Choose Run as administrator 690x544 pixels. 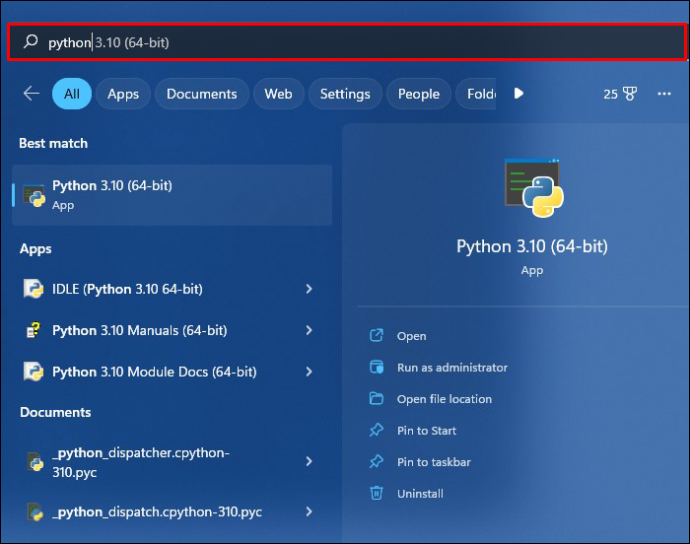pos(452,368)
